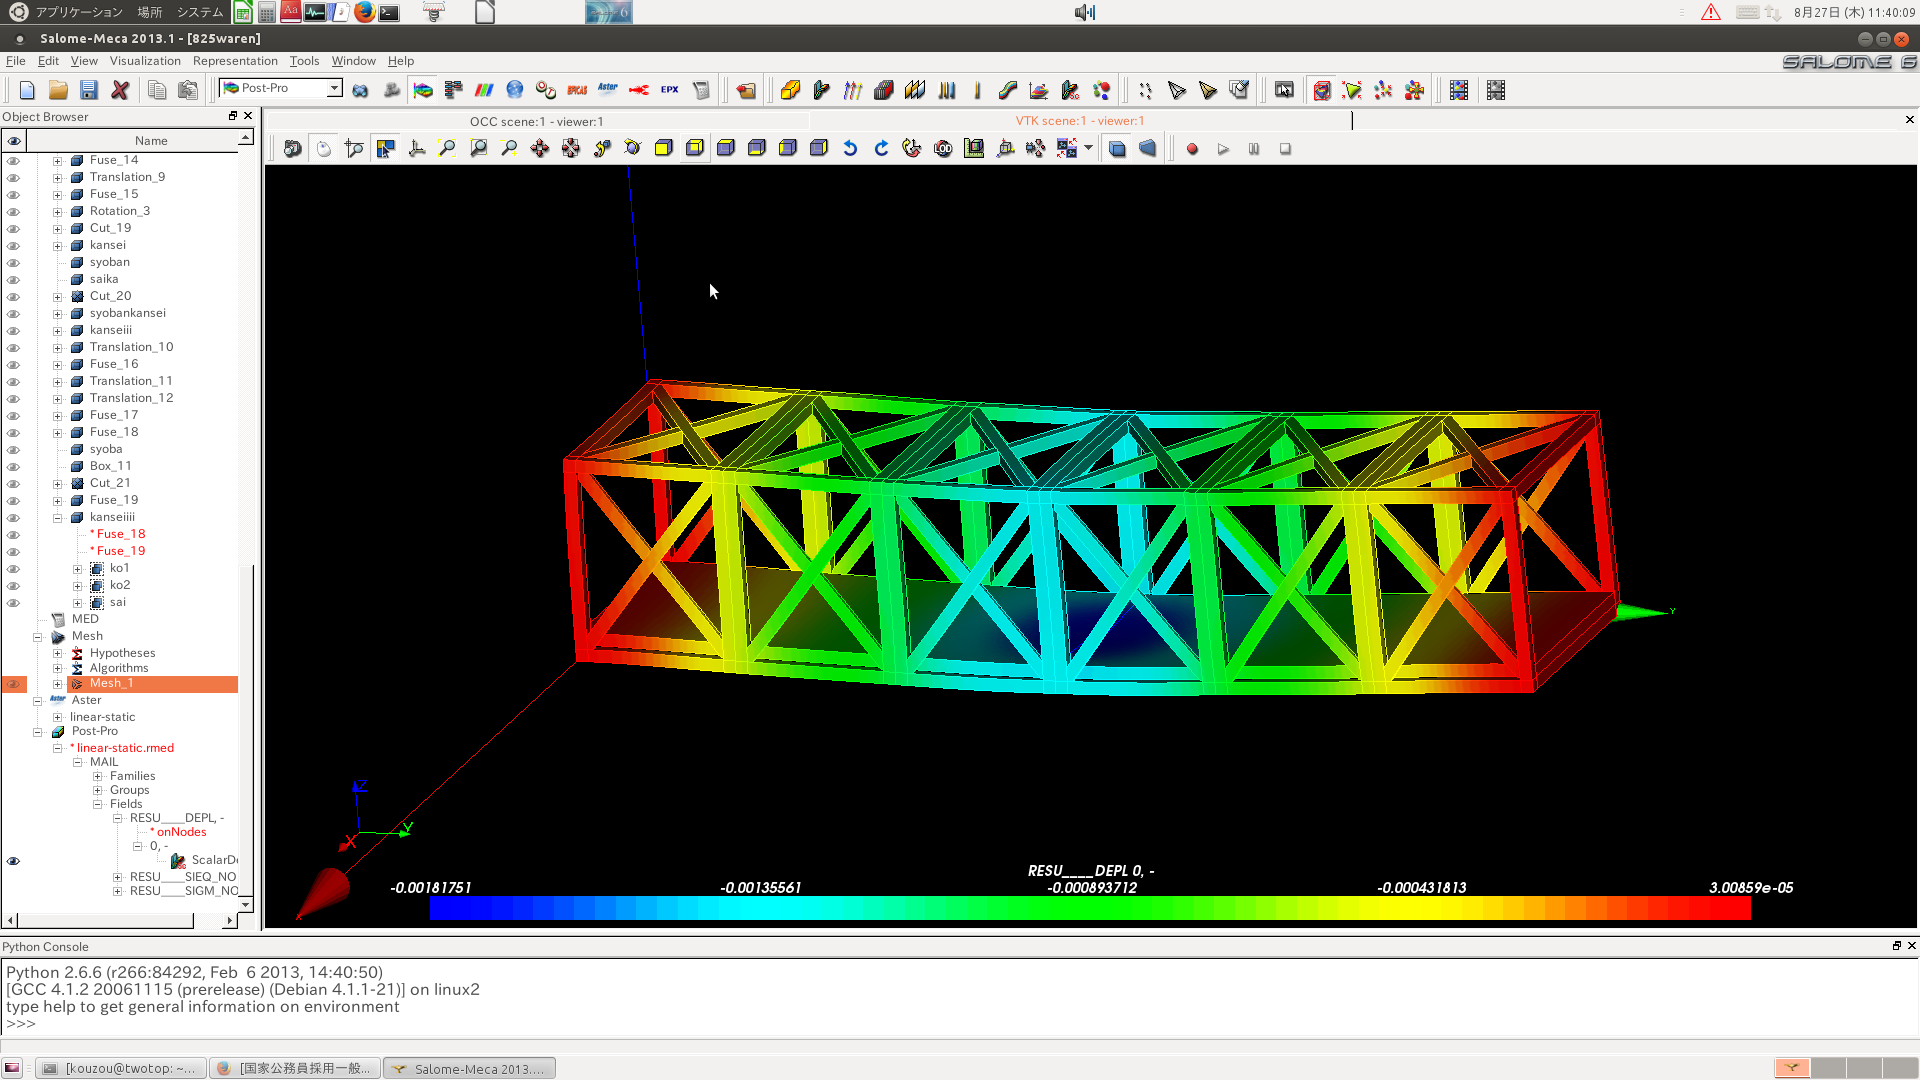Image resolution: width=1920 pixels, height=1080 pixels.
Task: Open the Edit menu
Action: tap(48, 61)
